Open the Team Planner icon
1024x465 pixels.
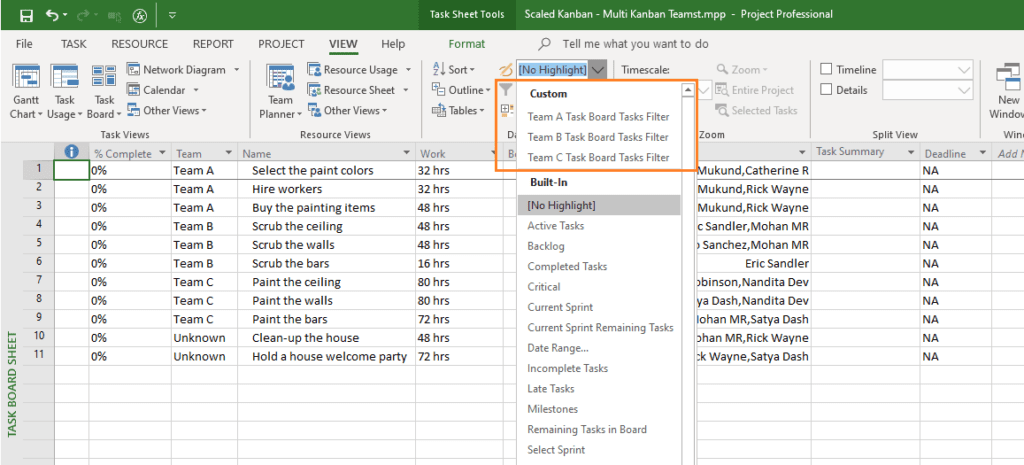(x=280, y=78)
